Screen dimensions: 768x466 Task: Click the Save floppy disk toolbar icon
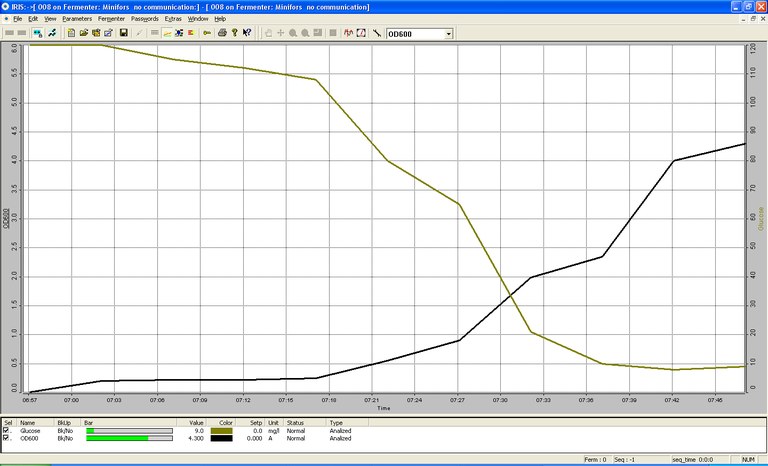[122, 33]
